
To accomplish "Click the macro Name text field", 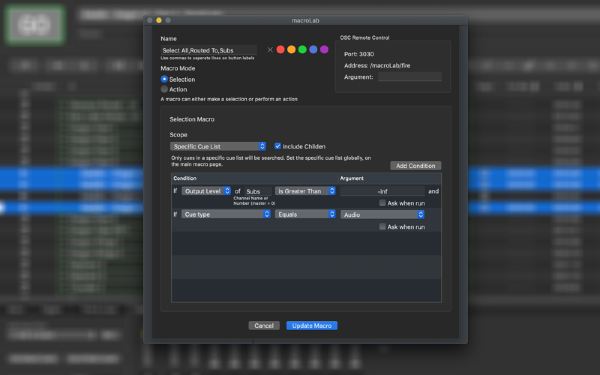I will point(209,50).
